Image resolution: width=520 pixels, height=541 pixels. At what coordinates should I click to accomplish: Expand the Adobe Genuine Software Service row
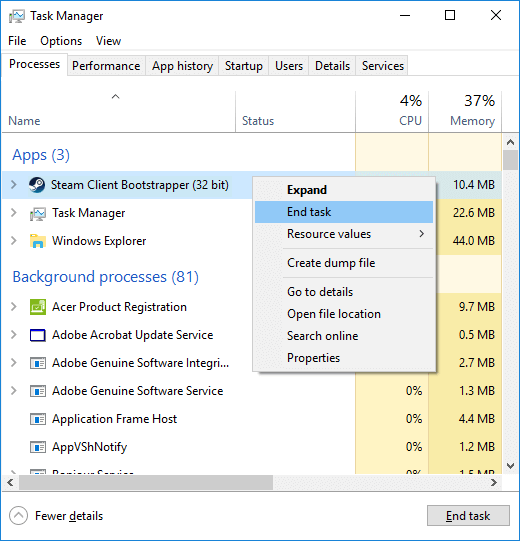pos(14,391)
